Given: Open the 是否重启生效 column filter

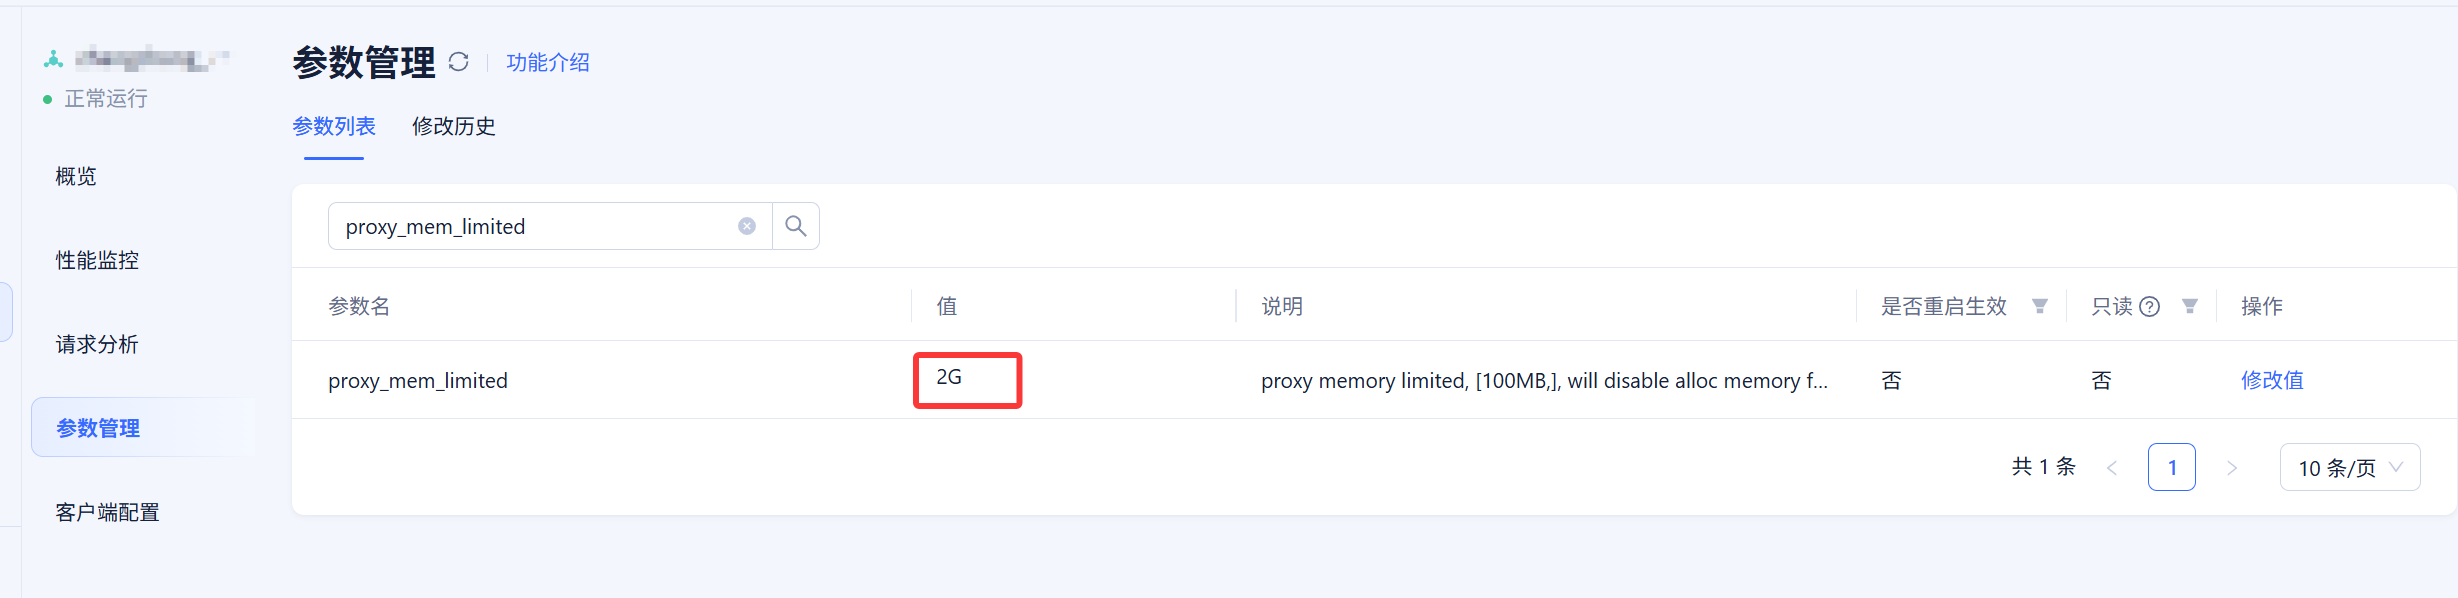Looking at the screenshot, I should 2040,306.
